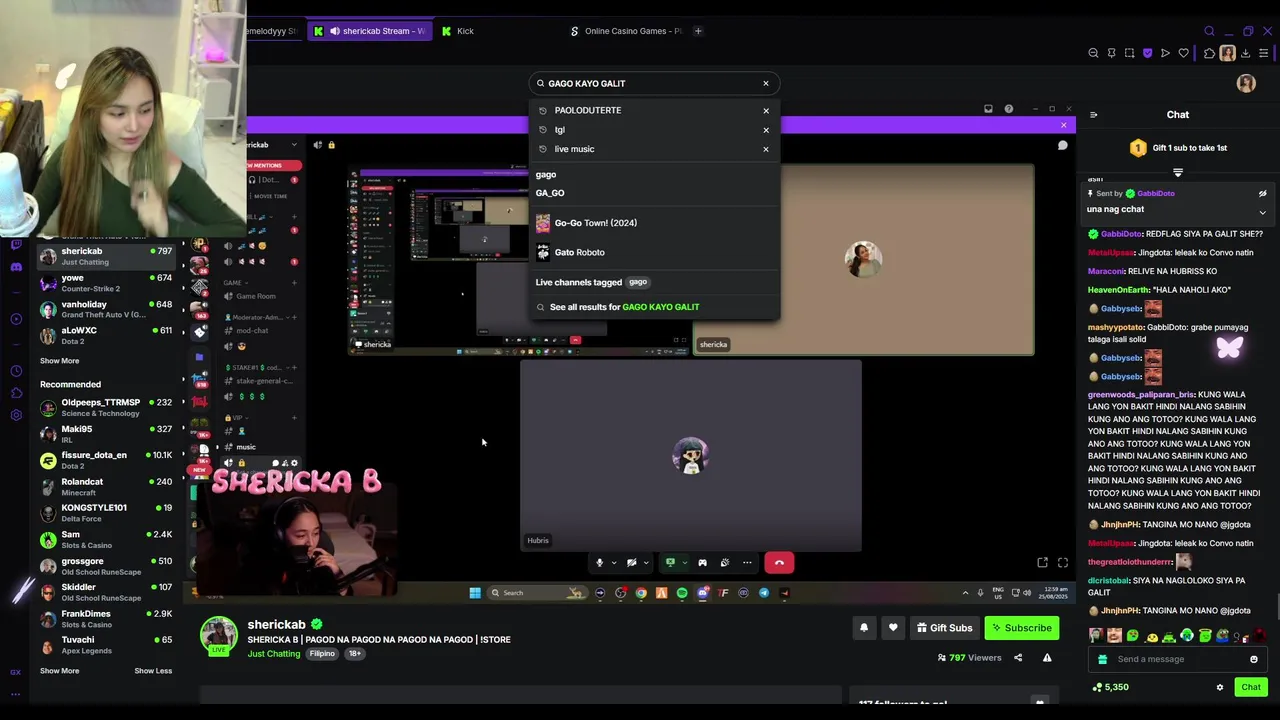This screenshot has height=720, width=1280.
Task: Open Twitch in the Opera GX sidebar
Action: click(x=16, y=244)
